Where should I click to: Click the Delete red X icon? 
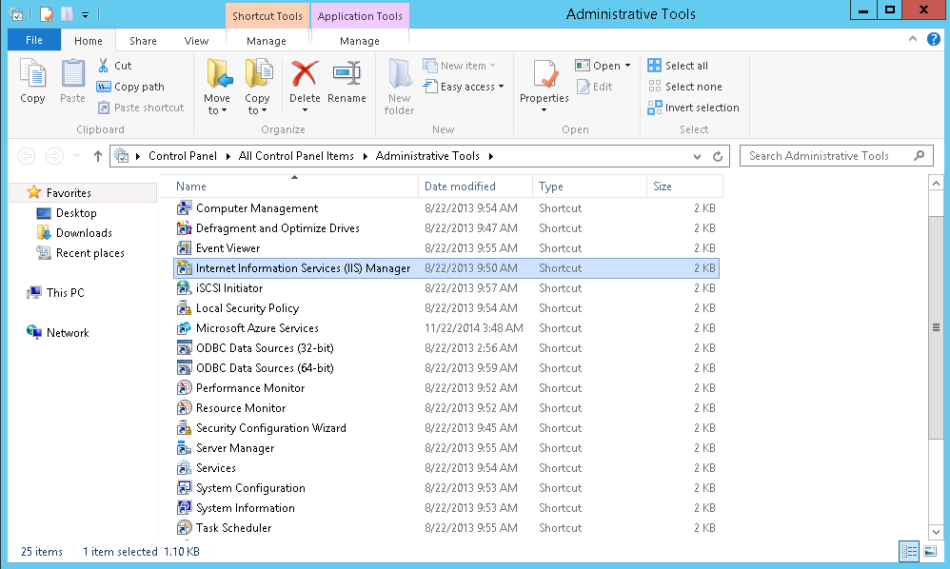pos(304,74)
